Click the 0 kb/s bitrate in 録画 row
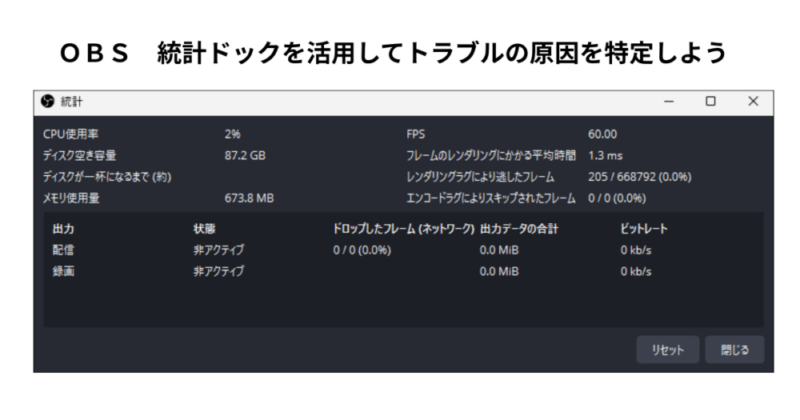The width and height of the screenshot is (800, 420). point(636,271)
